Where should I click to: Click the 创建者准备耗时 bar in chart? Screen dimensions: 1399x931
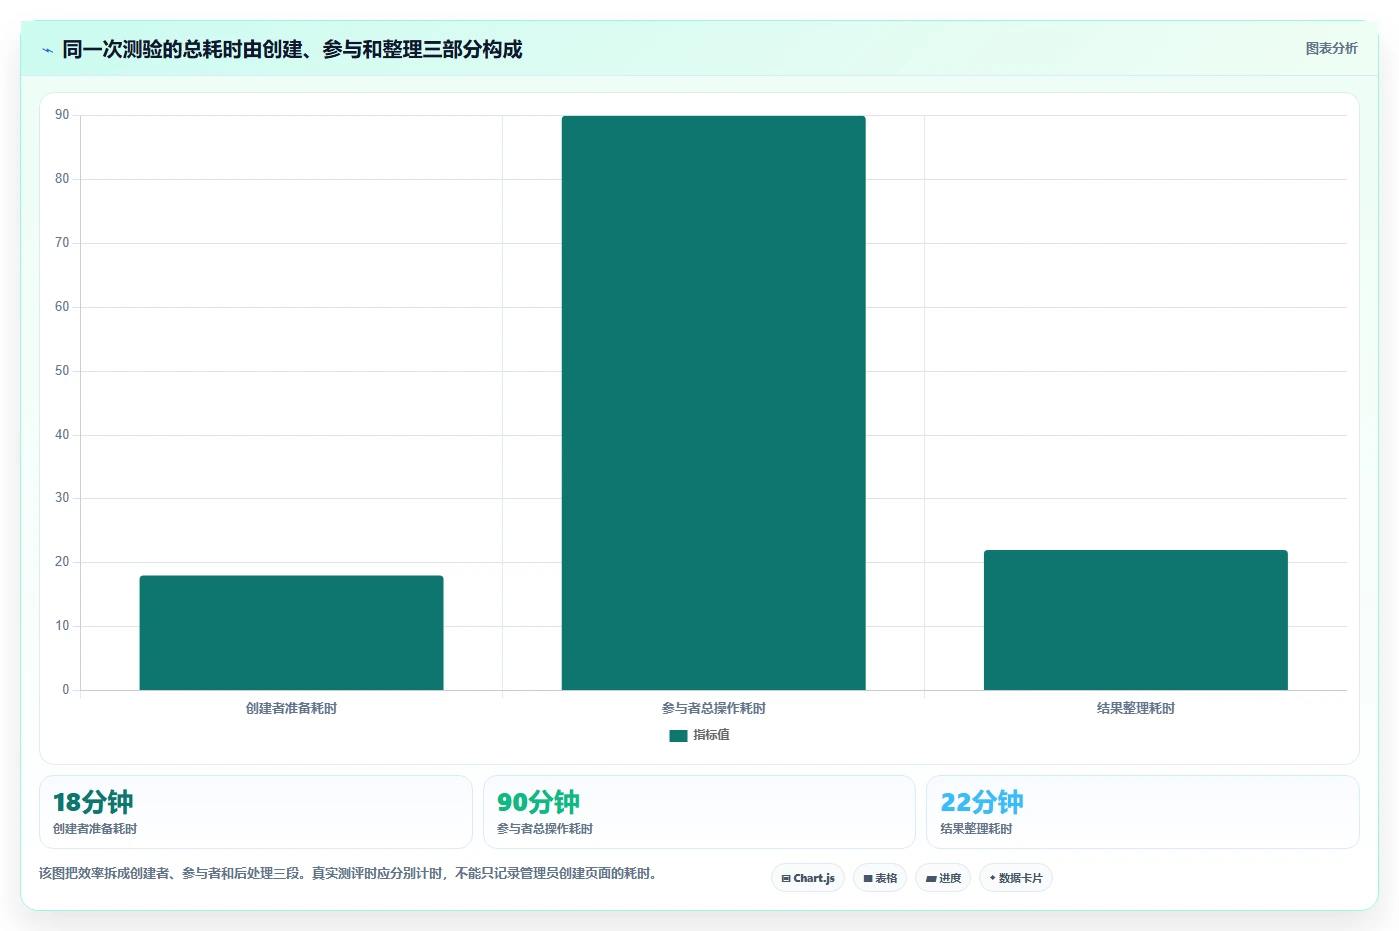click(x=291, y=632)
